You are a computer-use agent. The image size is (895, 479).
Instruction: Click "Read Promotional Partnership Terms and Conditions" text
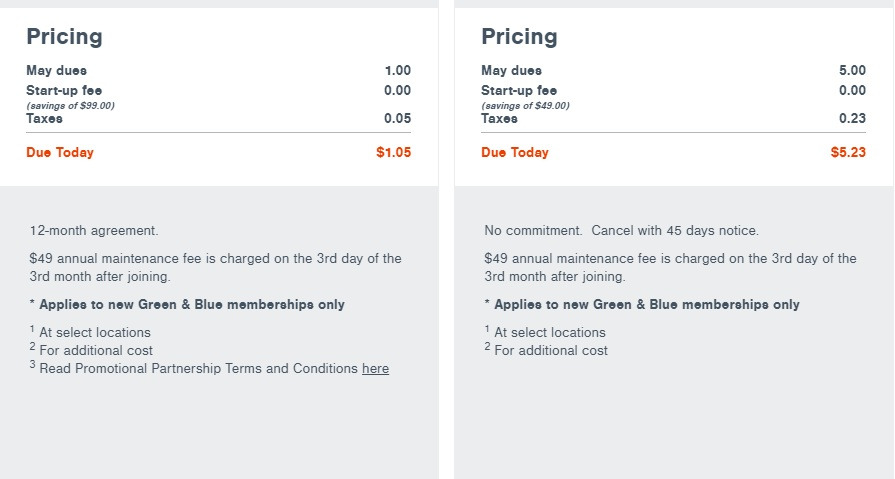198,369
